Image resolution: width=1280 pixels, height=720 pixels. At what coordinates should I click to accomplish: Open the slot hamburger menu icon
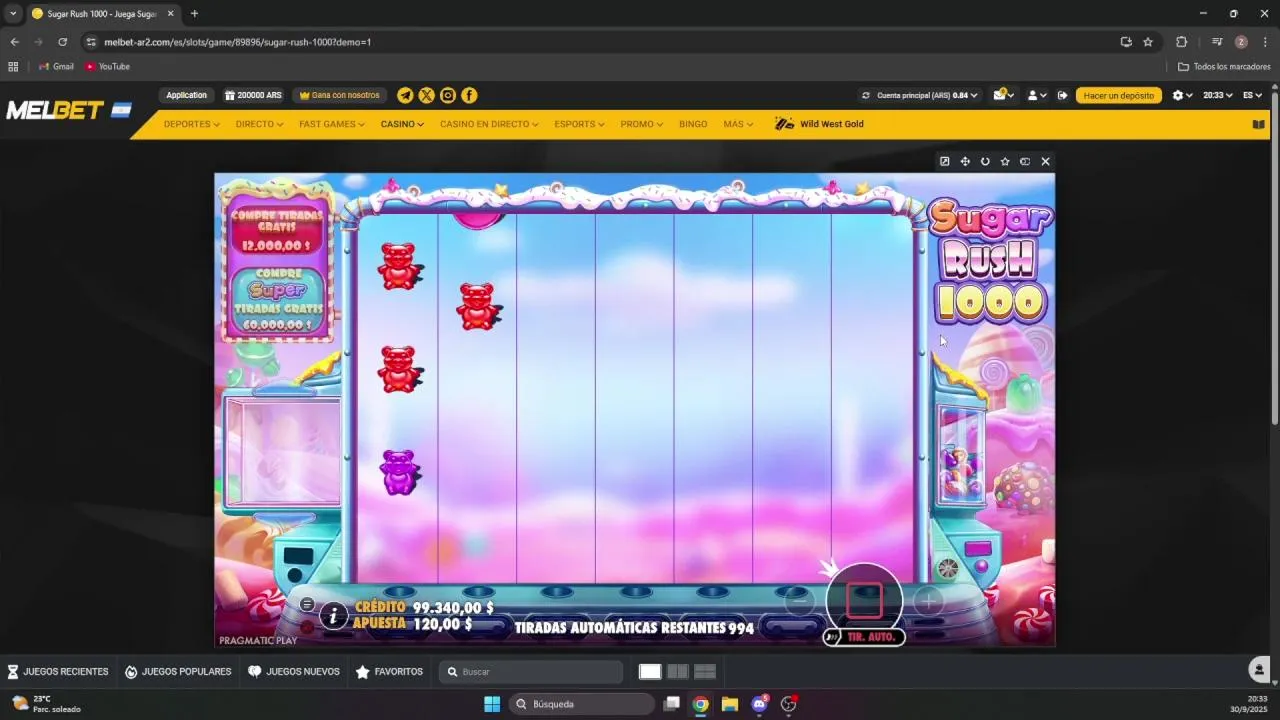(x=307, y=604)
